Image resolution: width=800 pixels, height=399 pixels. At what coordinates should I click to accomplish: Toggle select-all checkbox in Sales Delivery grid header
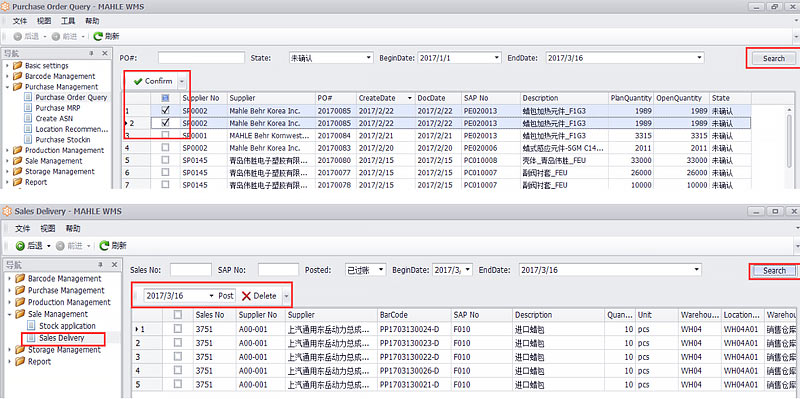[178, 315]
